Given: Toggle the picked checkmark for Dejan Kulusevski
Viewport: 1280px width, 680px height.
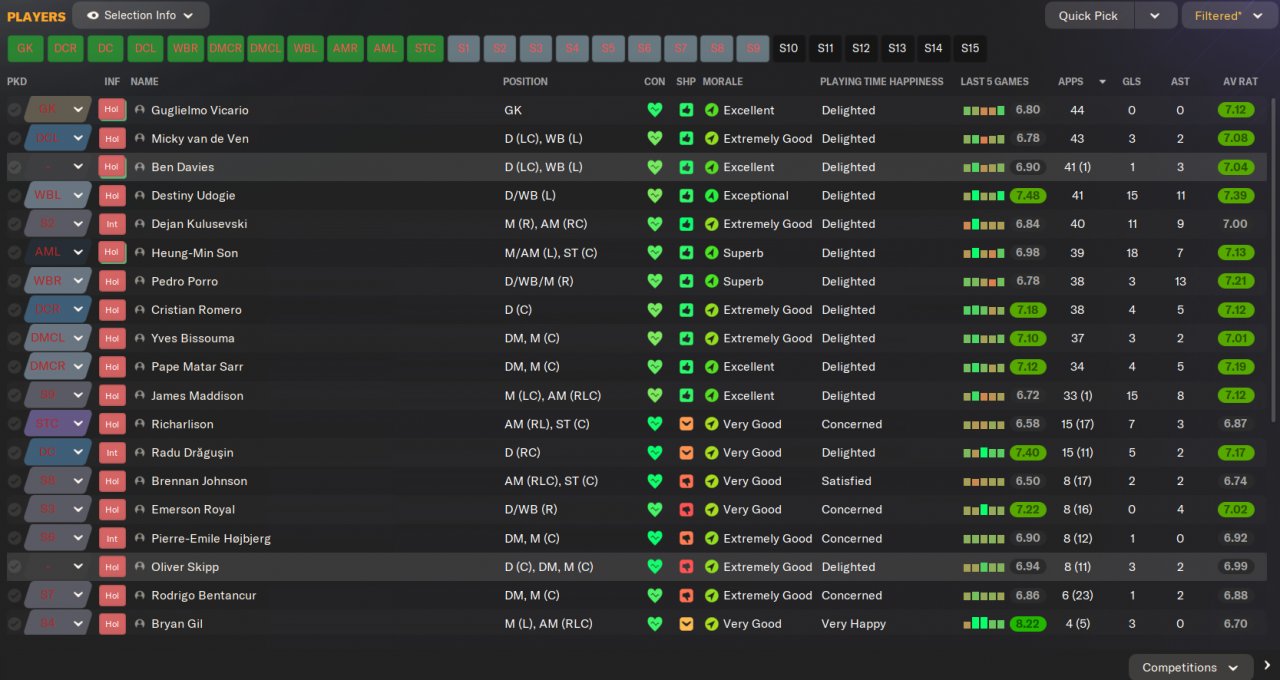Looking at the screenshot, I should coord(14,224).
